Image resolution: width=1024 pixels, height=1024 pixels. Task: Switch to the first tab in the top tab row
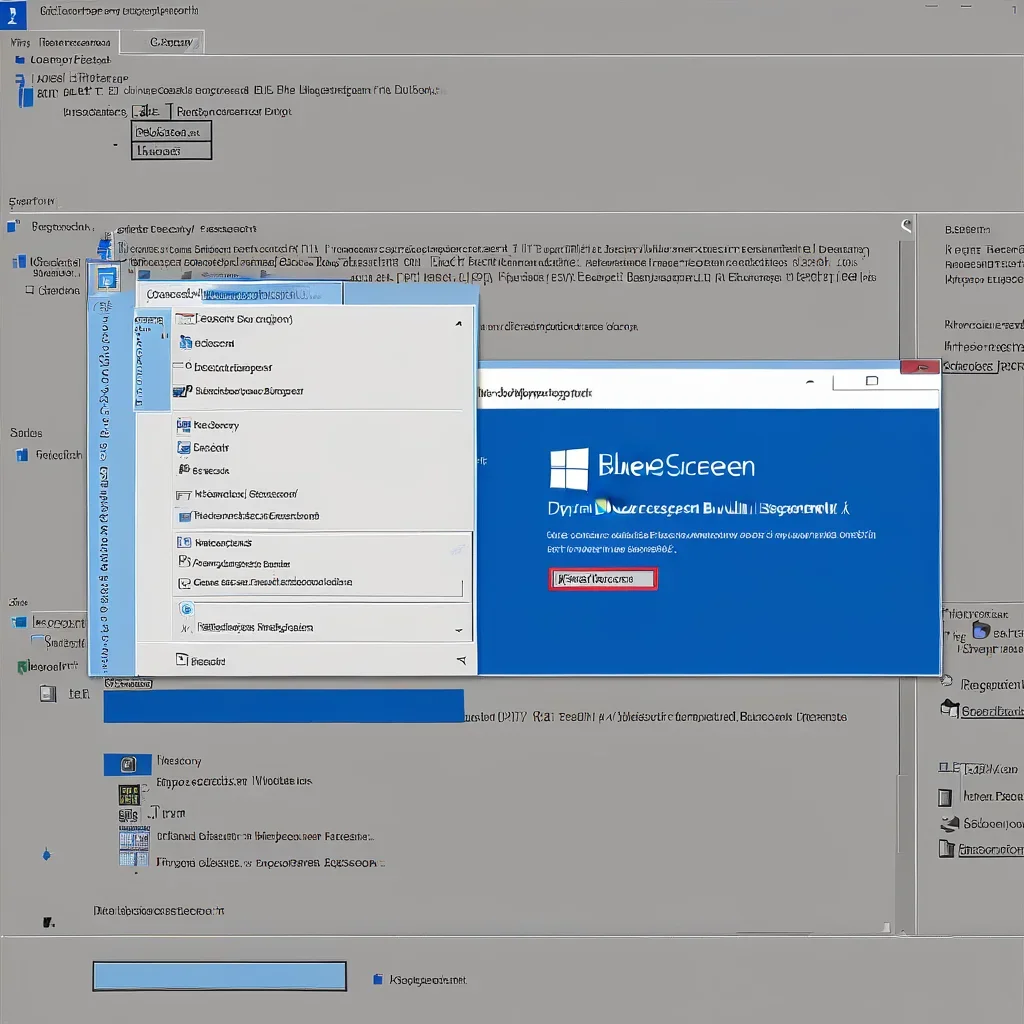tap(61, 42)
